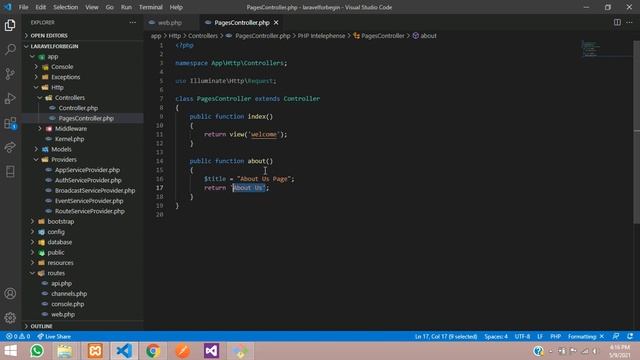Open XAMPP from the taskbar
This screenshot has height=360, width=640.
(95, 351)
